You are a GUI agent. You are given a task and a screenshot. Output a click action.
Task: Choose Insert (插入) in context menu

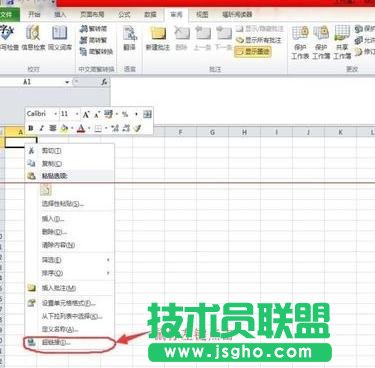pos(70,219)
